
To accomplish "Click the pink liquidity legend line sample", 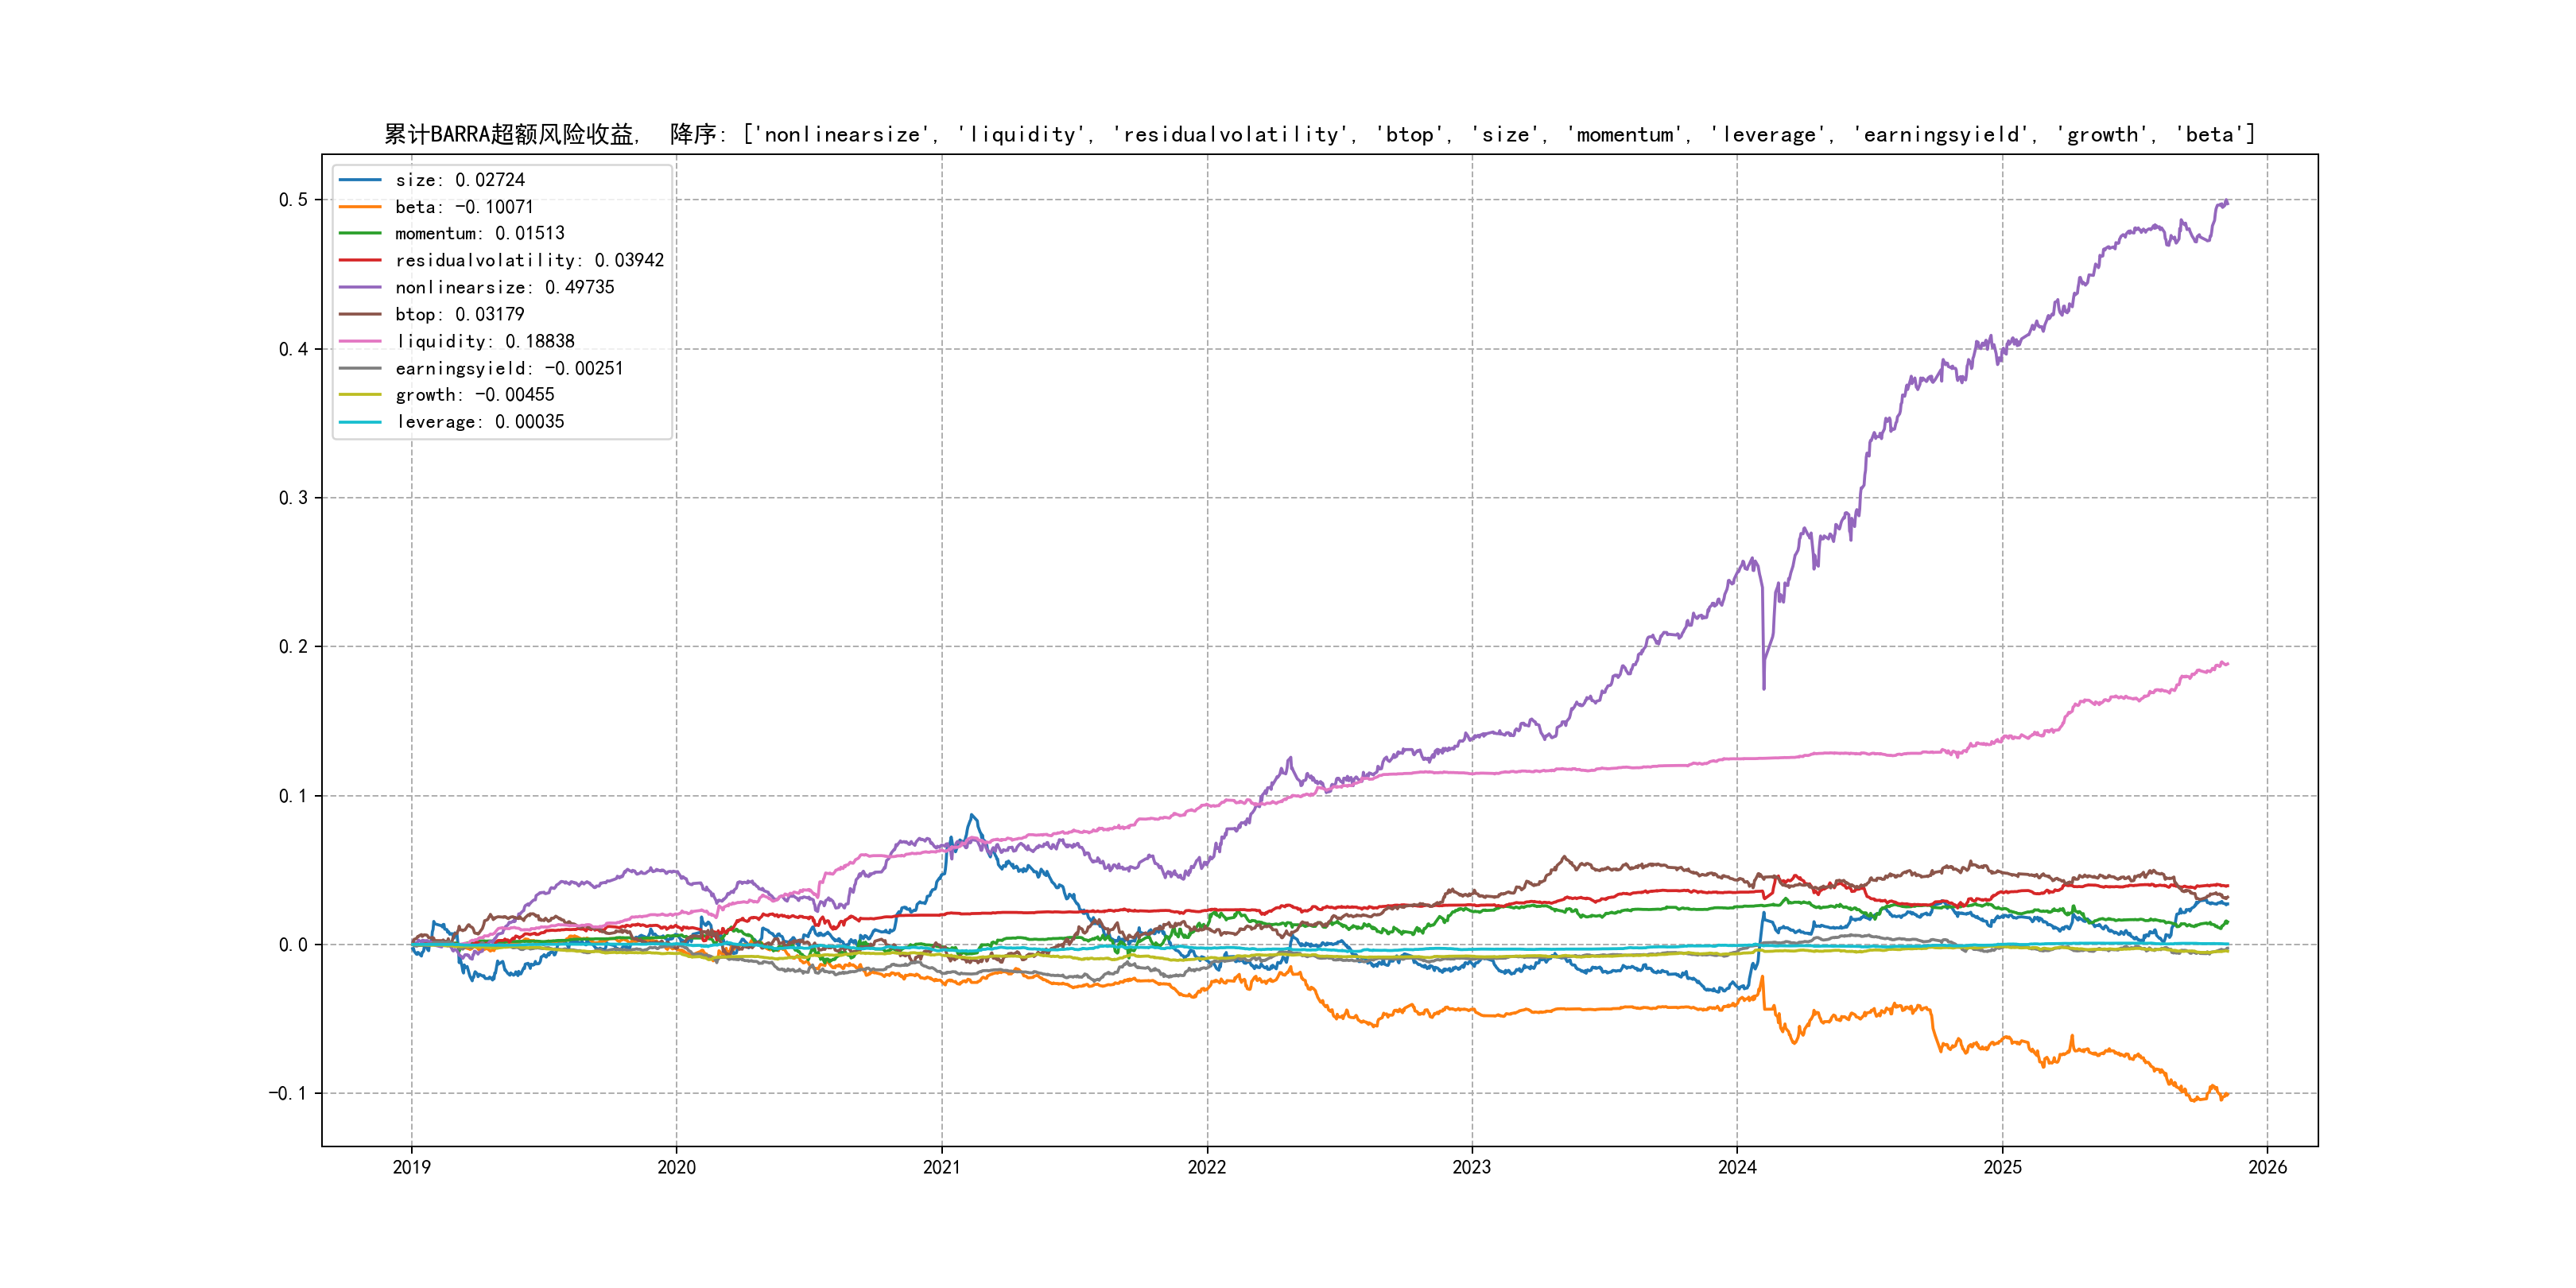I will point(360,341).
